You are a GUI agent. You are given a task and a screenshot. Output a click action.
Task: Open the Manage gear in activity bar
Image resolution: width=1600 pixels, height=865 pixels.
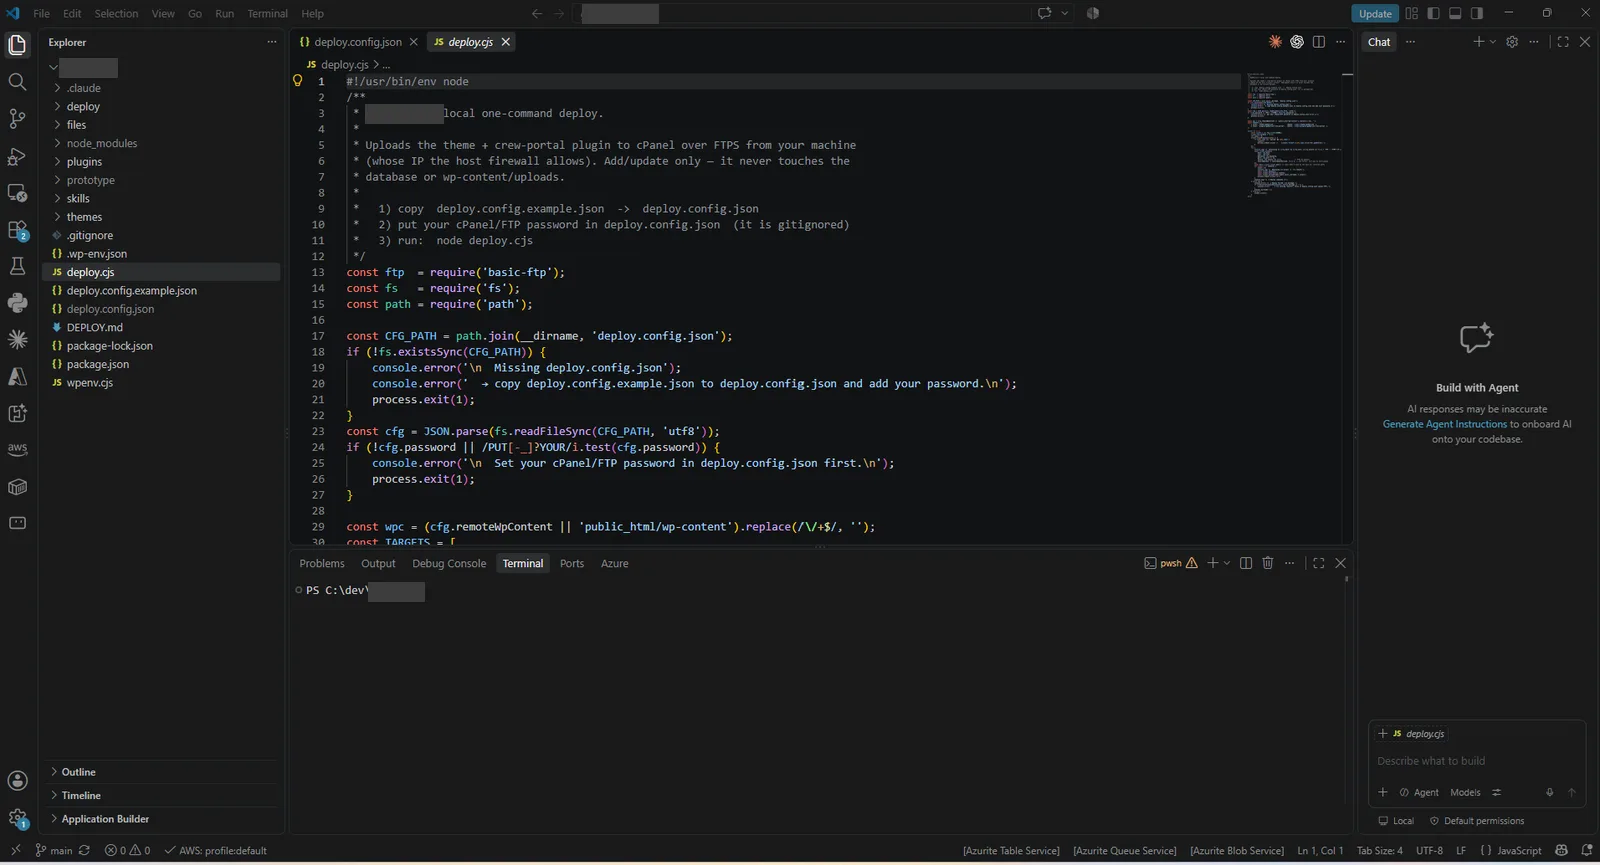pyautogui.click(x=17, y=819)
